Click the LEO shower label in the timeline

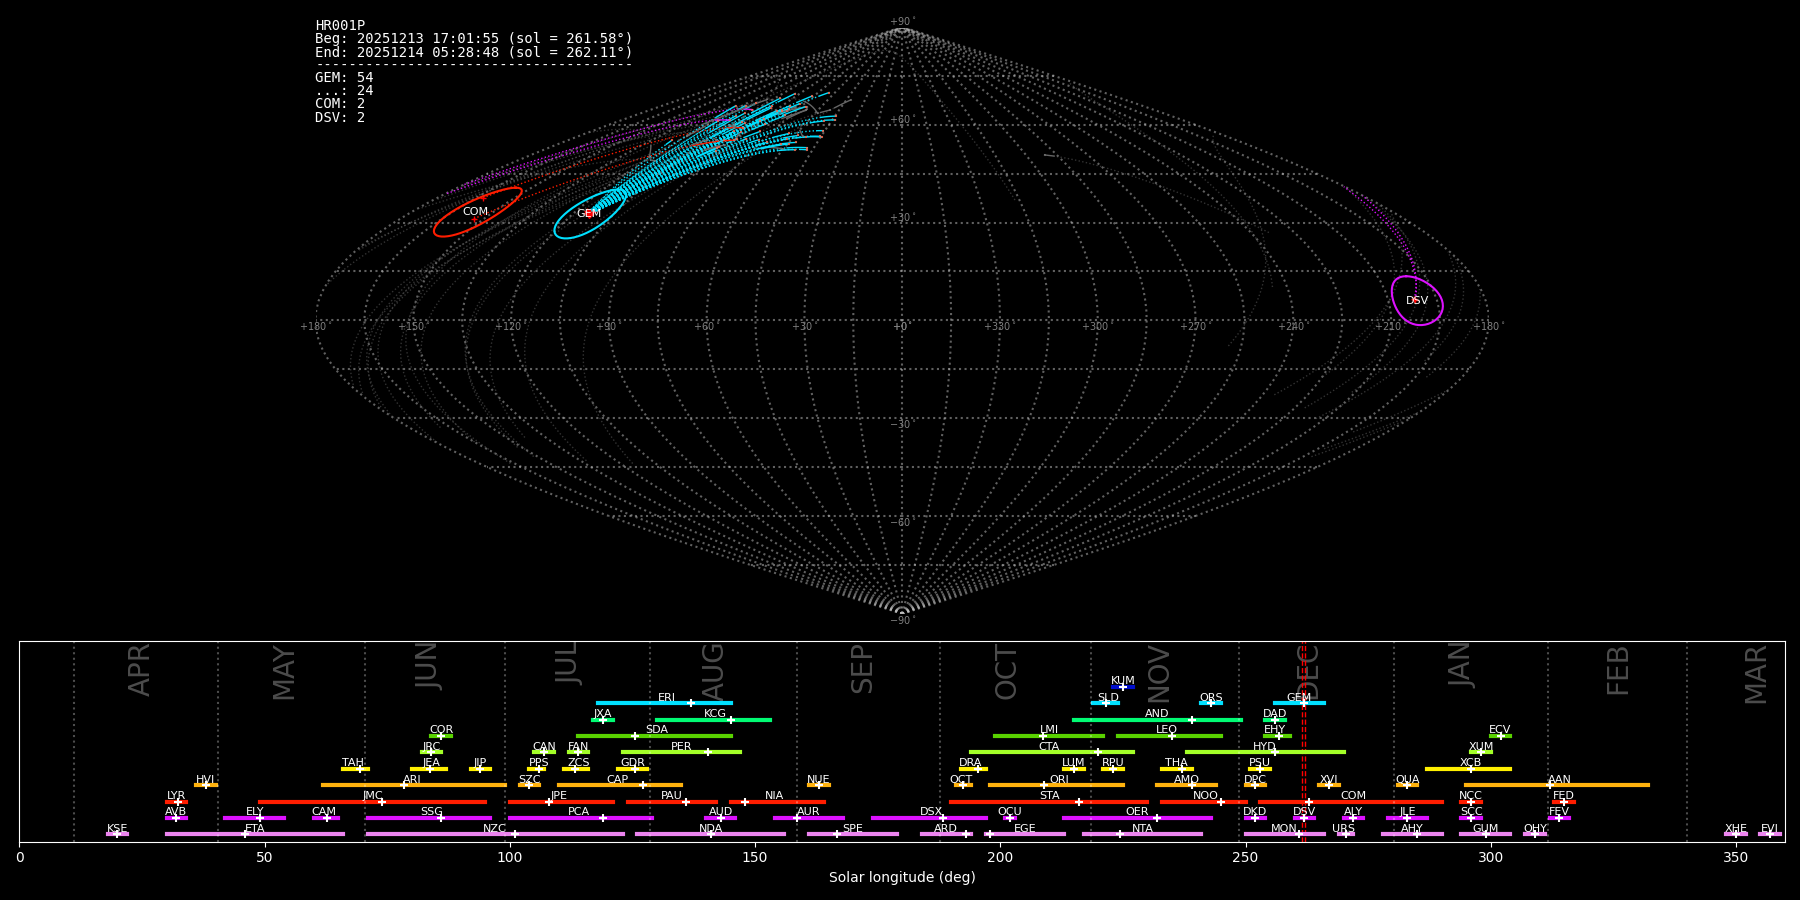click(1166, 730)
